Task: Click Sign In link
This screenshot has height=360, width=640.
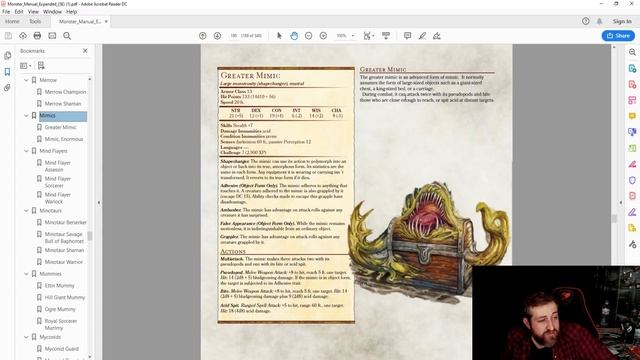Action: point(622,21)
